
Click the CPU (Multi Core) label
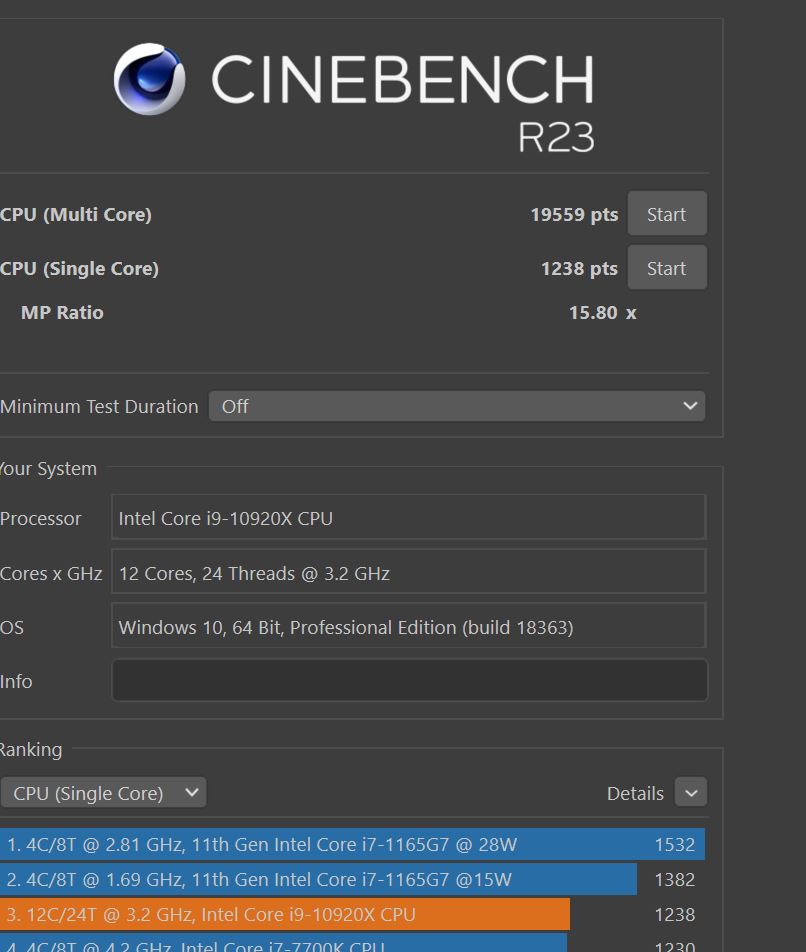click(x=76, y=214)
